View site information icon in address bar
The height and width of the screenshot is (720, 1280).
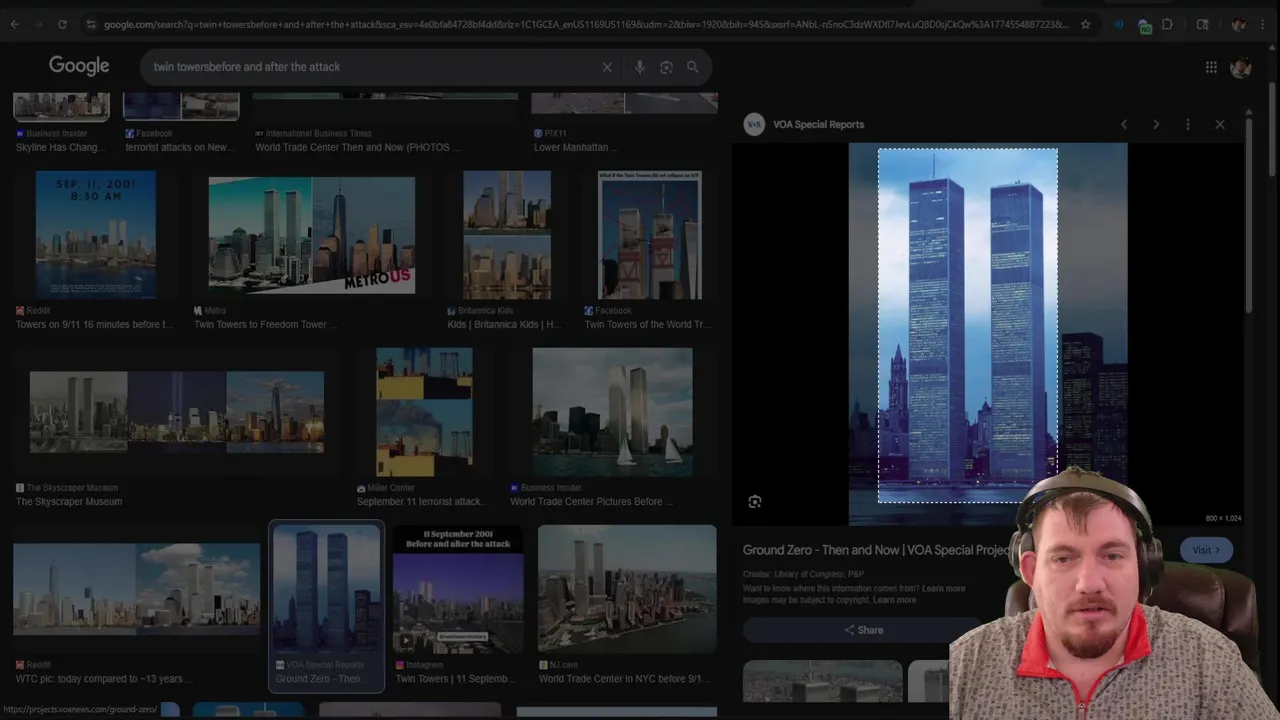point(91,24)
